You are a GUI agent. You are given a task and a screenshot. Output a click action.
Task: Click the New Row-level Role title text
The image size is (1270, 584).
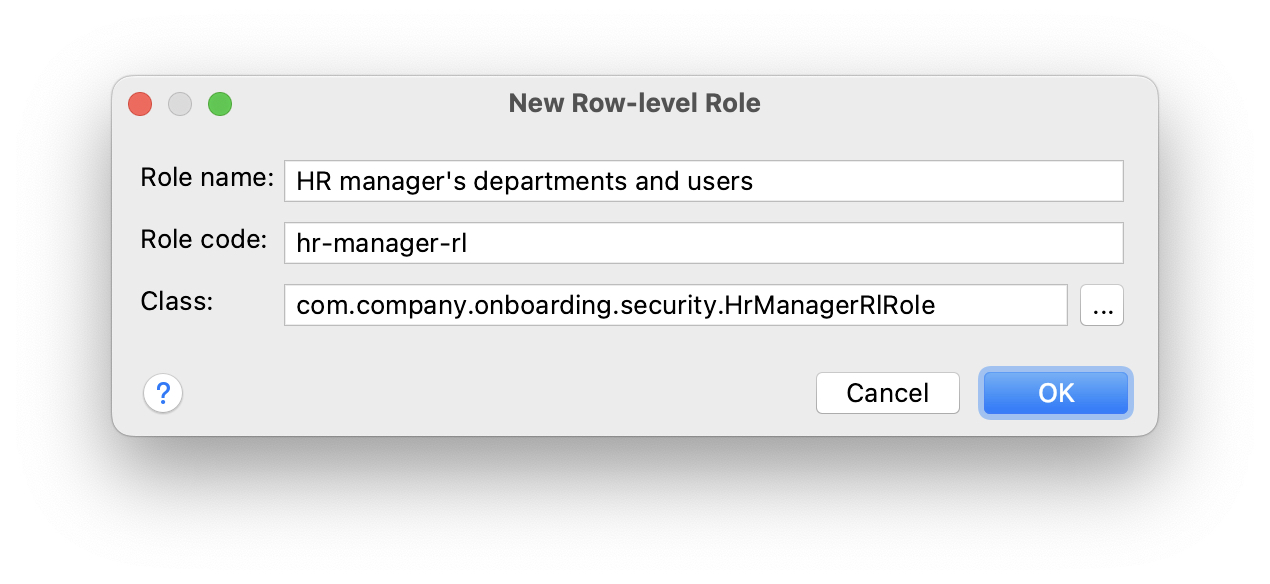[634, 103]
